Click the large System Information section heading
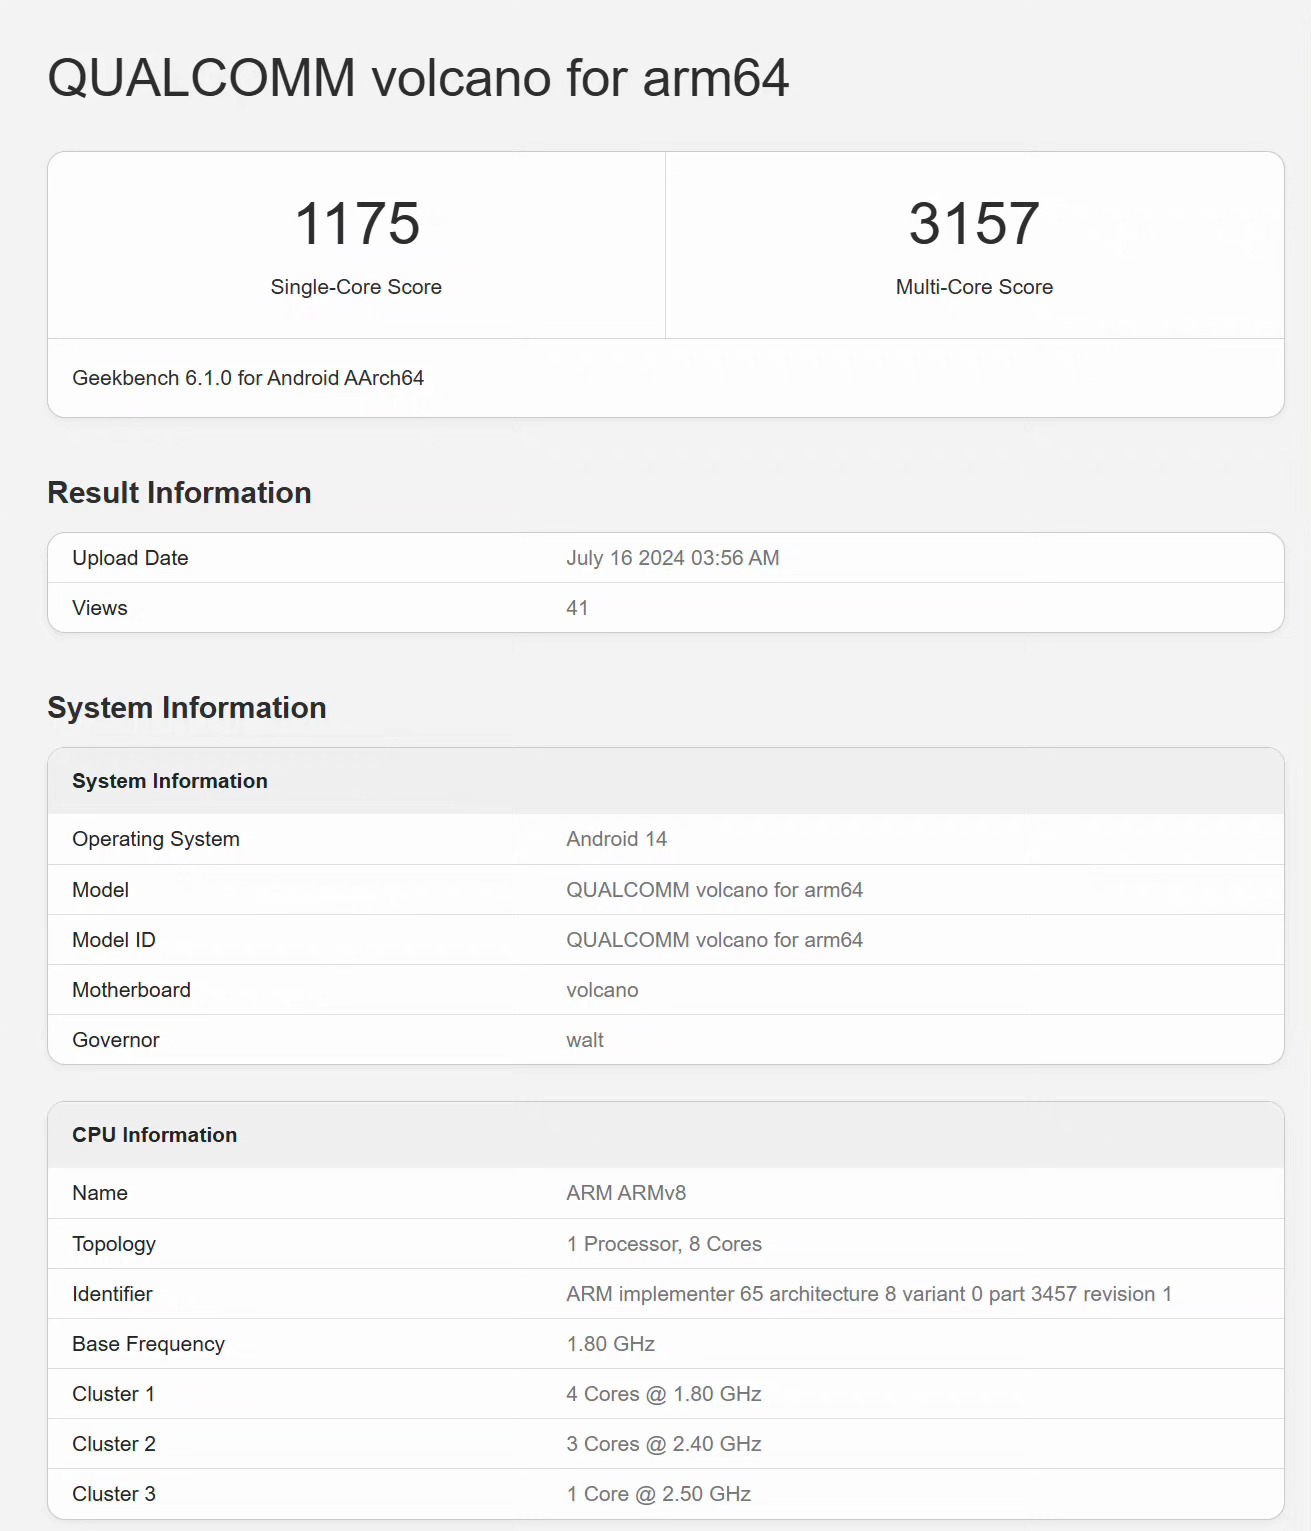 [x=187, y=708]
